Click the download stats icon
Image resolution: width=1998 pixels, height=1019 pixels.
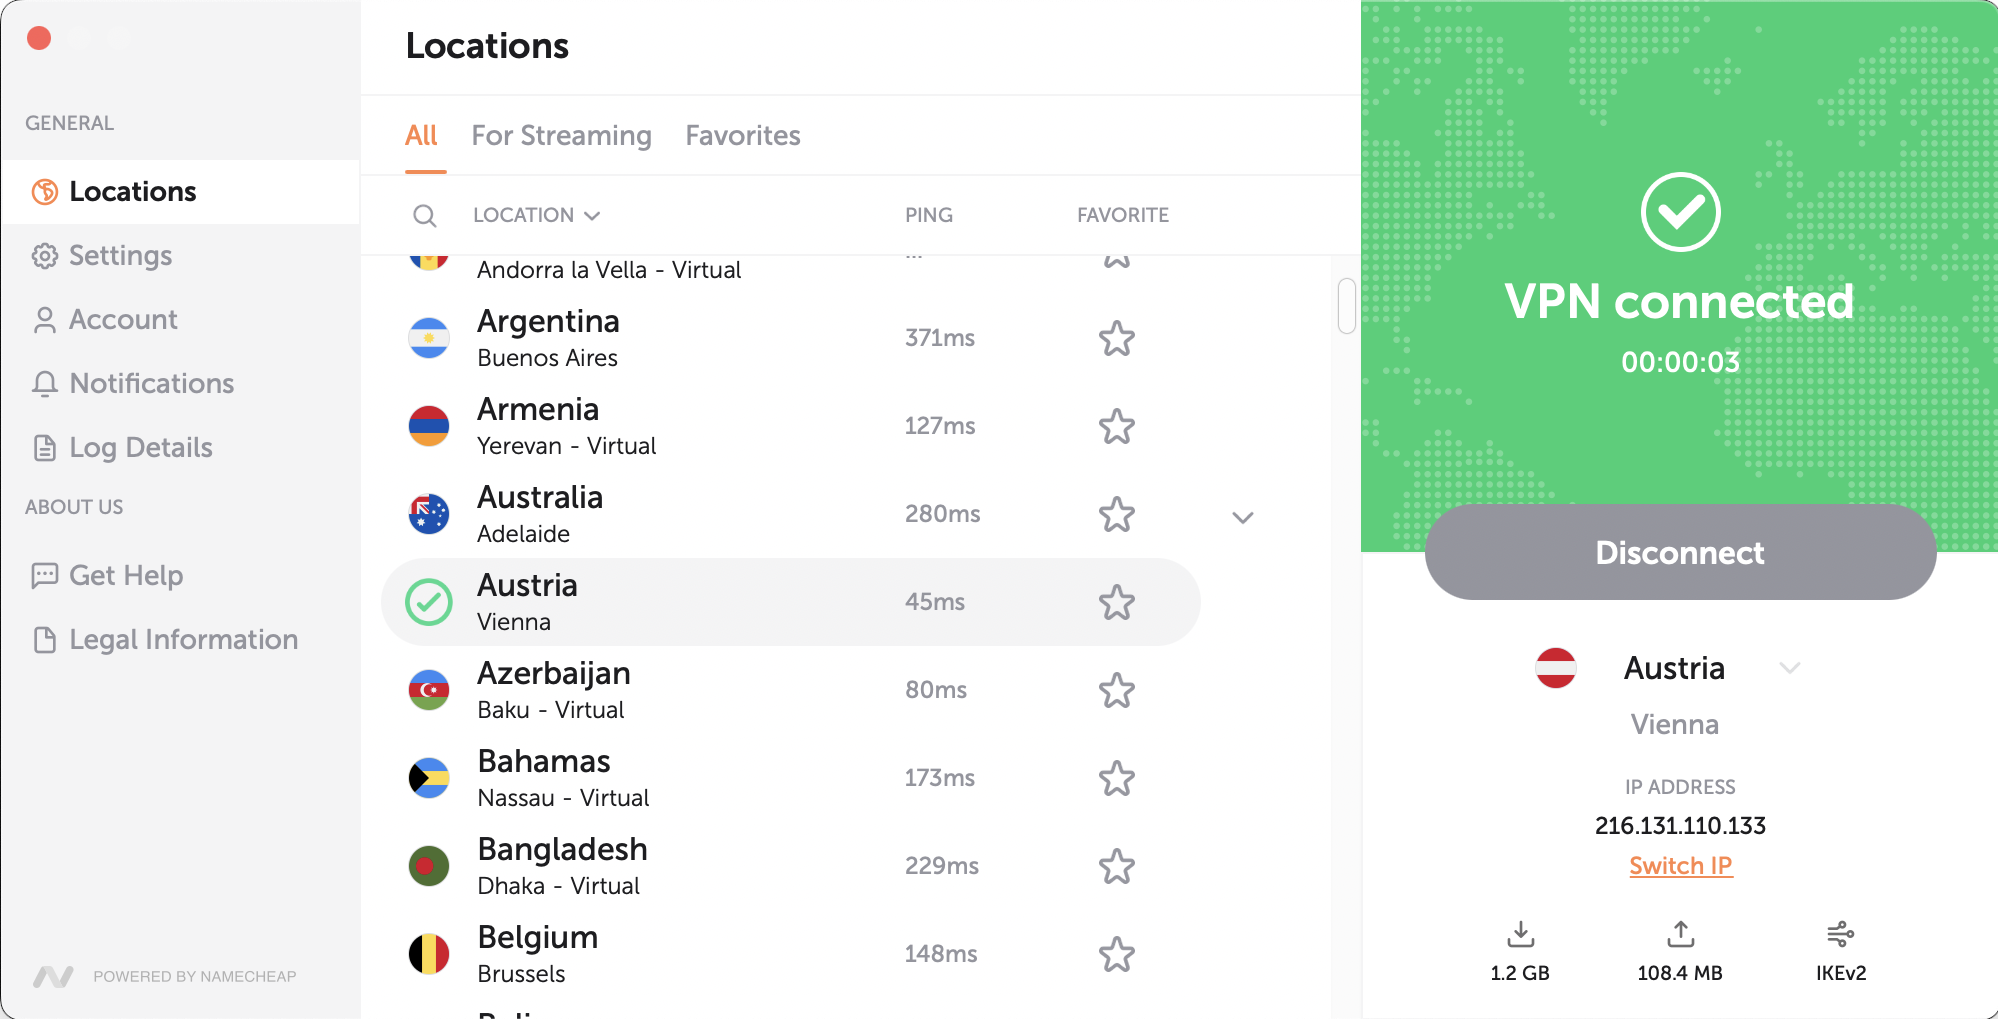tap(1520, 935)
